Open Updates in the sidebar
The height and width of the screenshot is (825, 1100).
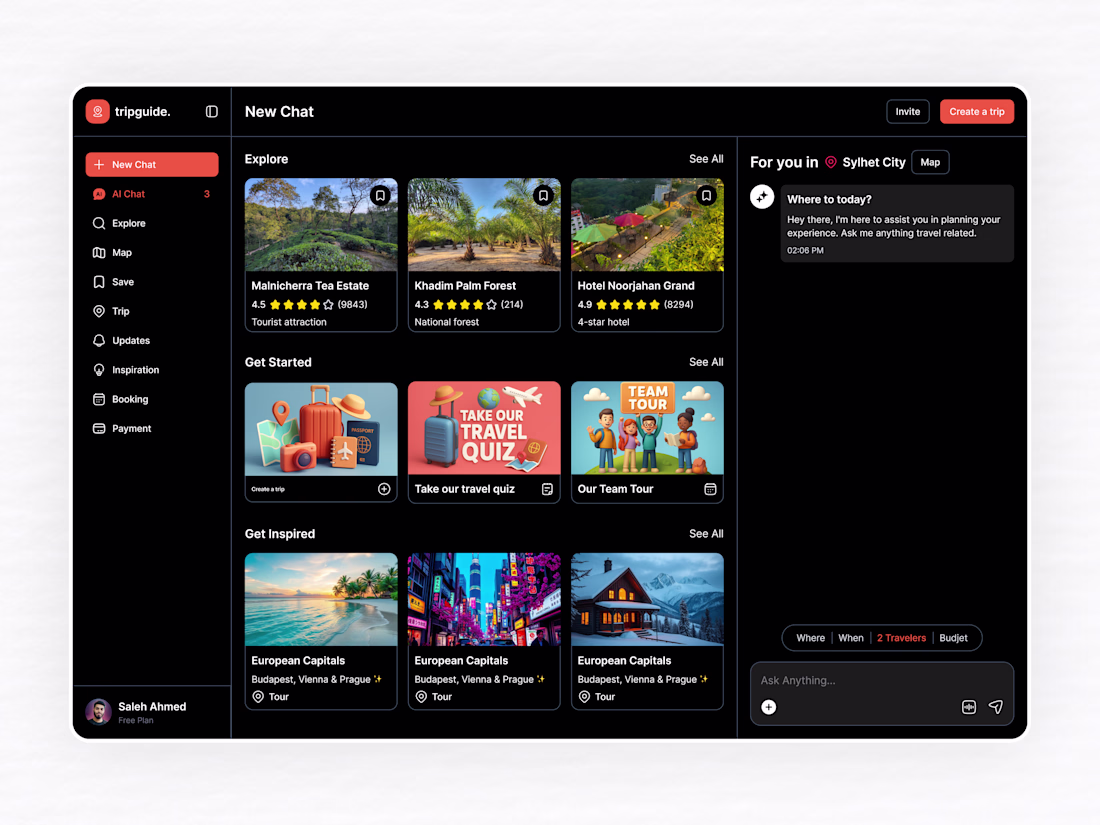pyautogui.click(x=152, y=340)
